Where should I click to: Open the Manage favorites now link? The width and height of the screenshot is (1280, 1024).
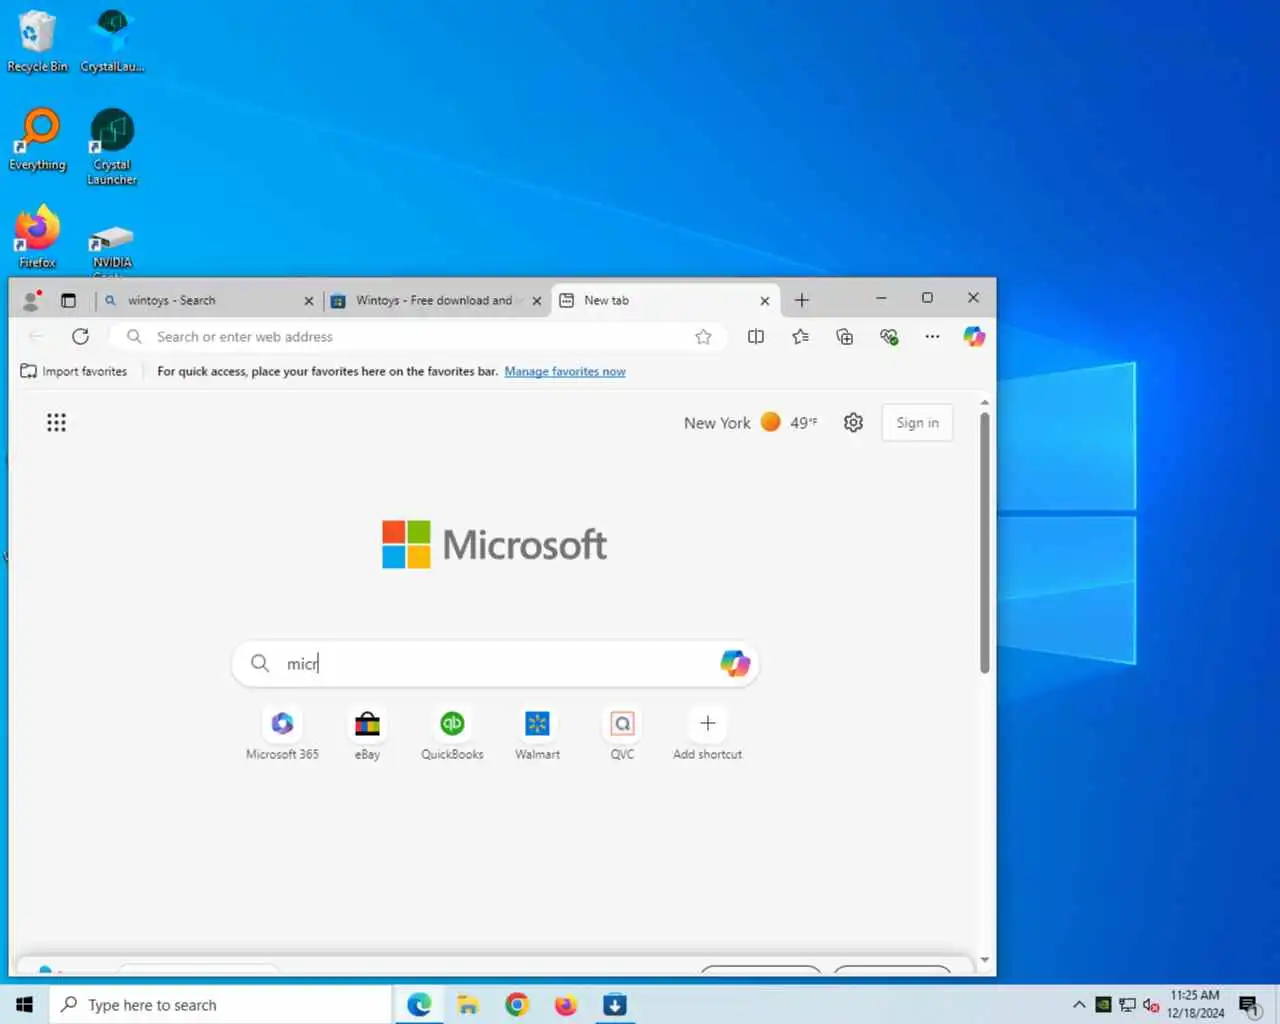[x=565, y=371]
